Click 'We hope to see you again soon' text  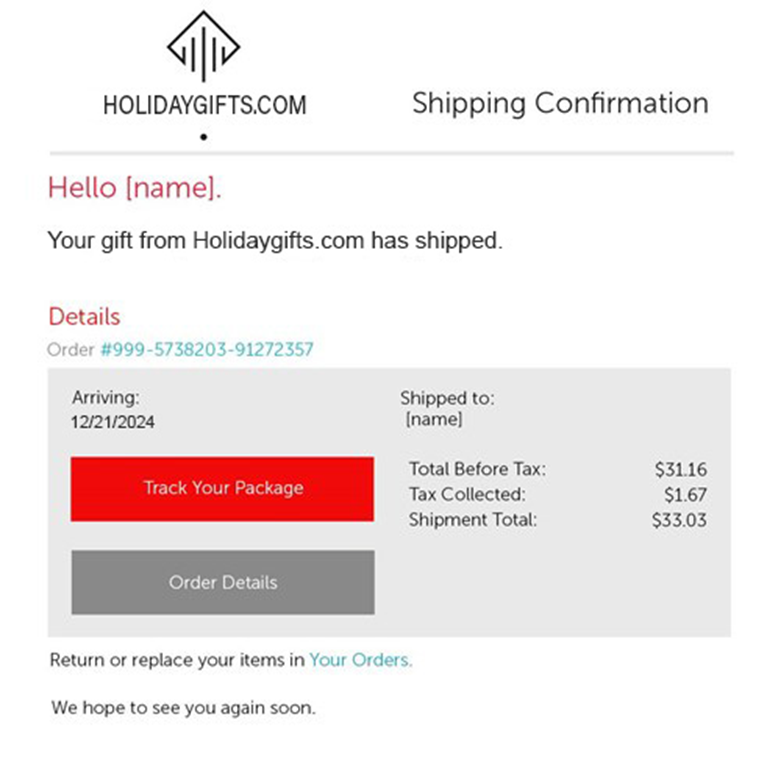click(x=183, y=708)
